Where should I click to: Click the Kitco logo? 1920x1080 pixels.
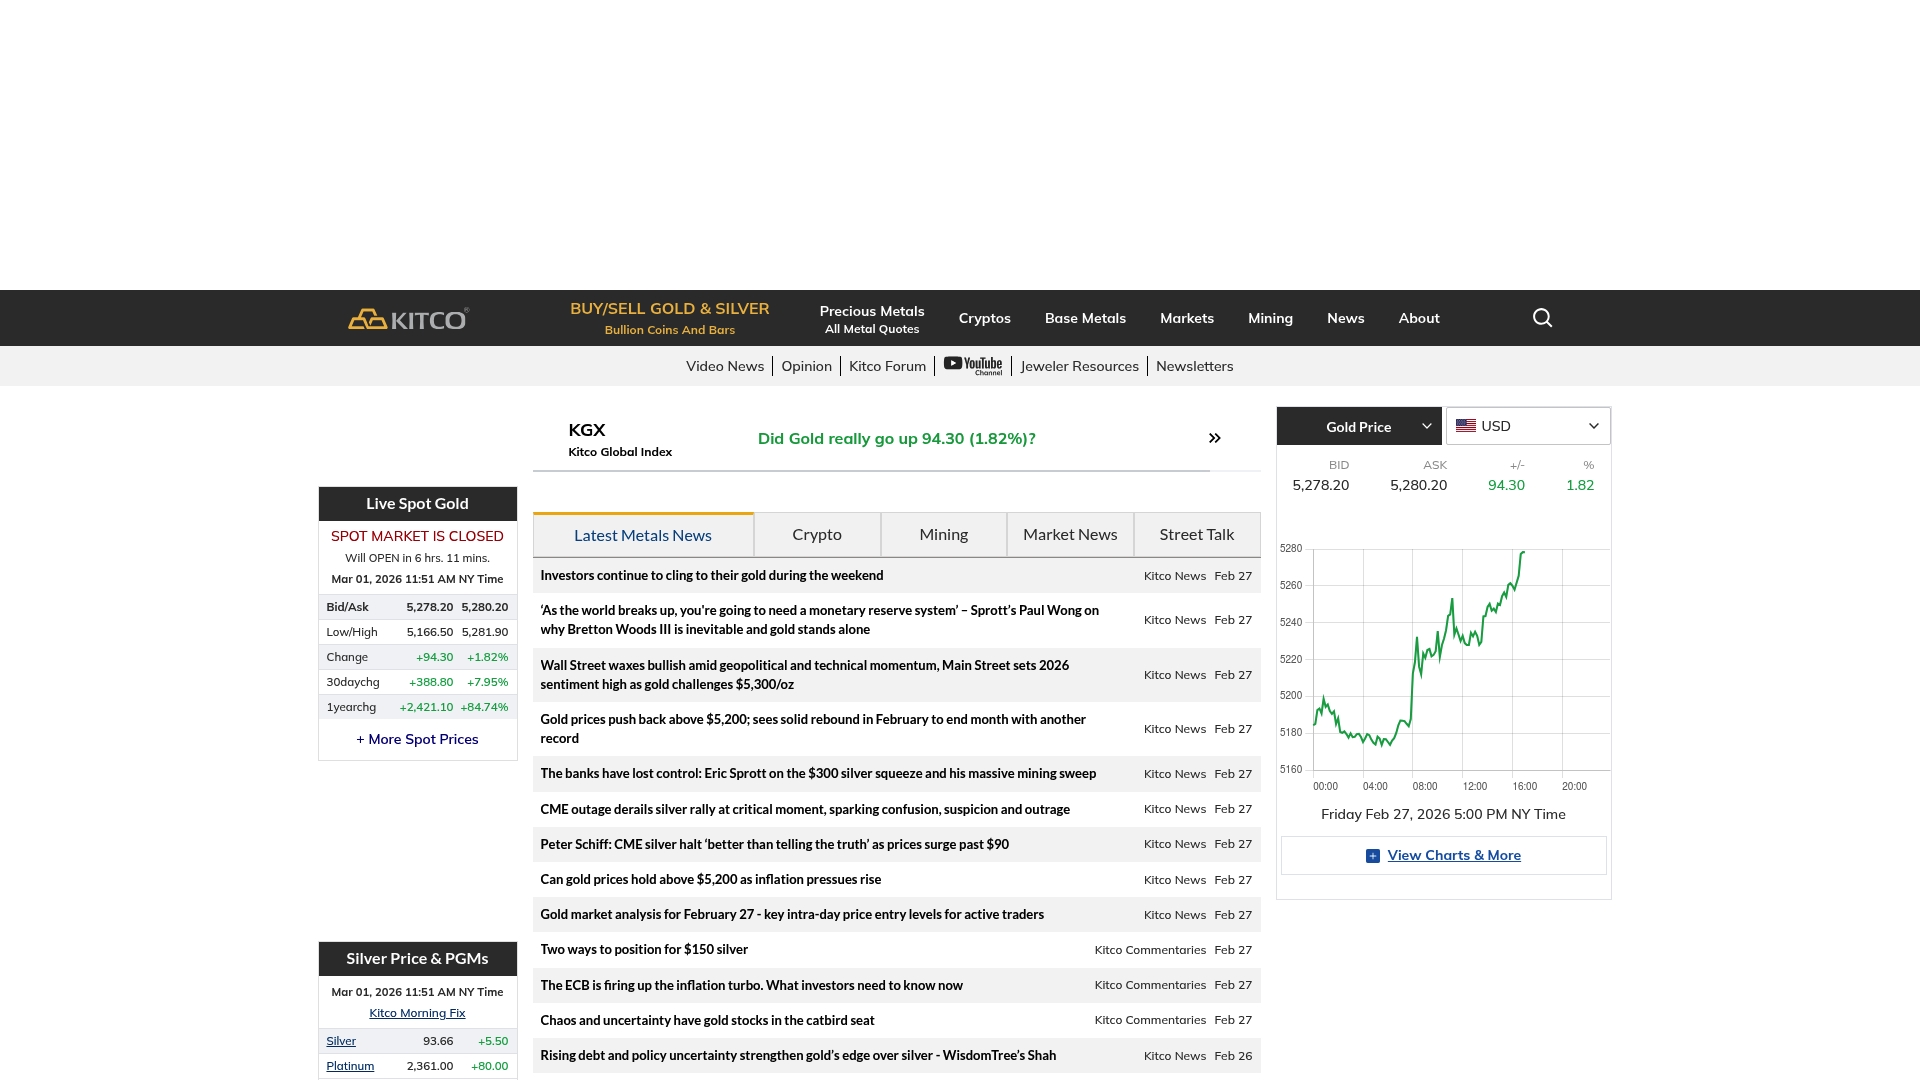point(407,318)
